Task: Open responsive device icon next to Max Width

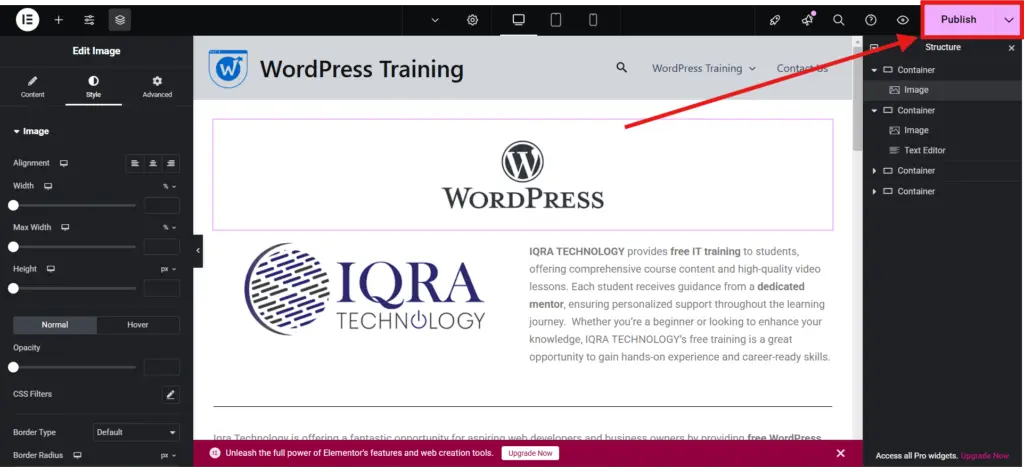Action: click(65, 227)
